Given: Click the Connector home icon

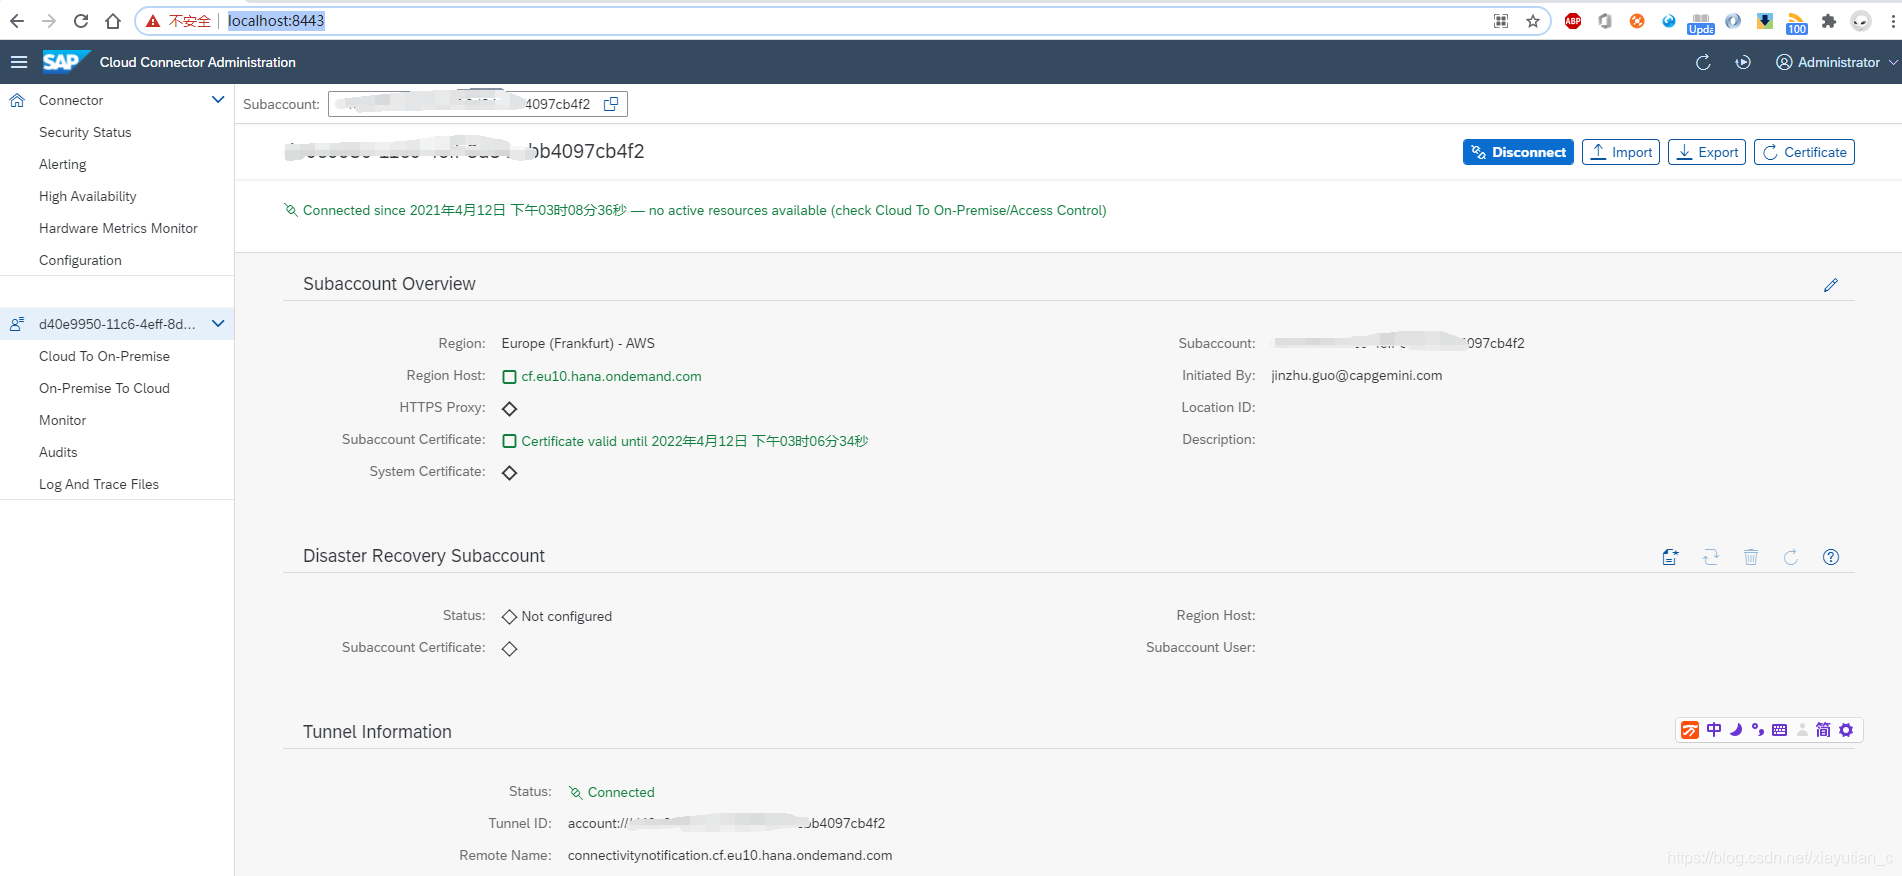Looking at the screenshot, I should [17, 100].
